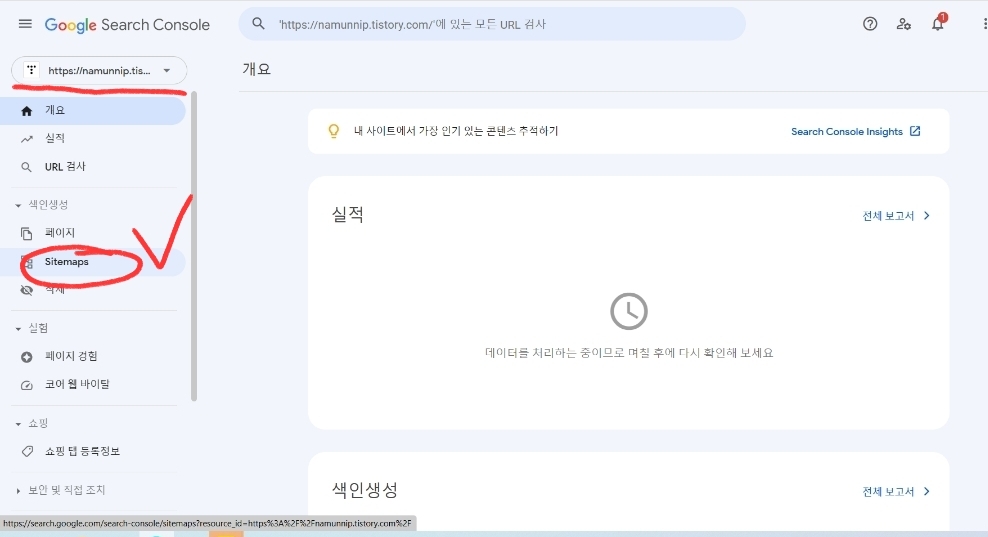Image resolution: width=988 pixels, height=537 pixels.
Task: Click the magnifier icon for URL 검사
Action: click(26, 167)
